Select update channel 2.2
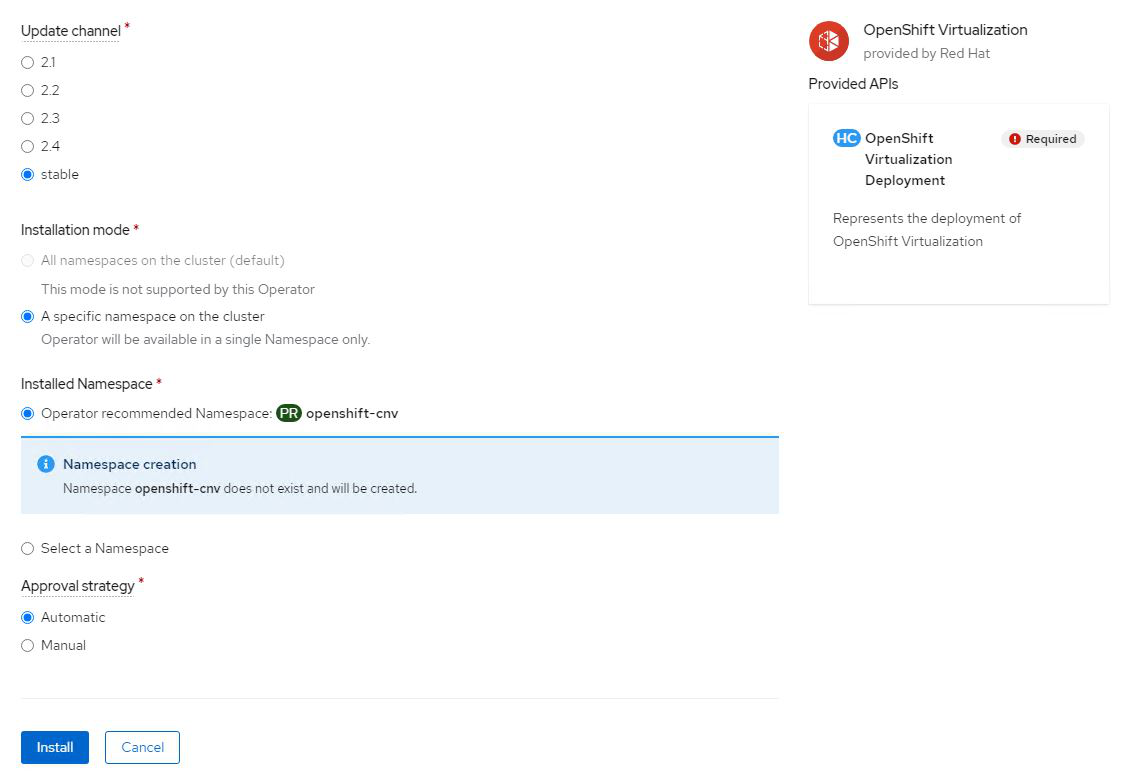This screenshot has height=783, width=1127. [28, 90]
